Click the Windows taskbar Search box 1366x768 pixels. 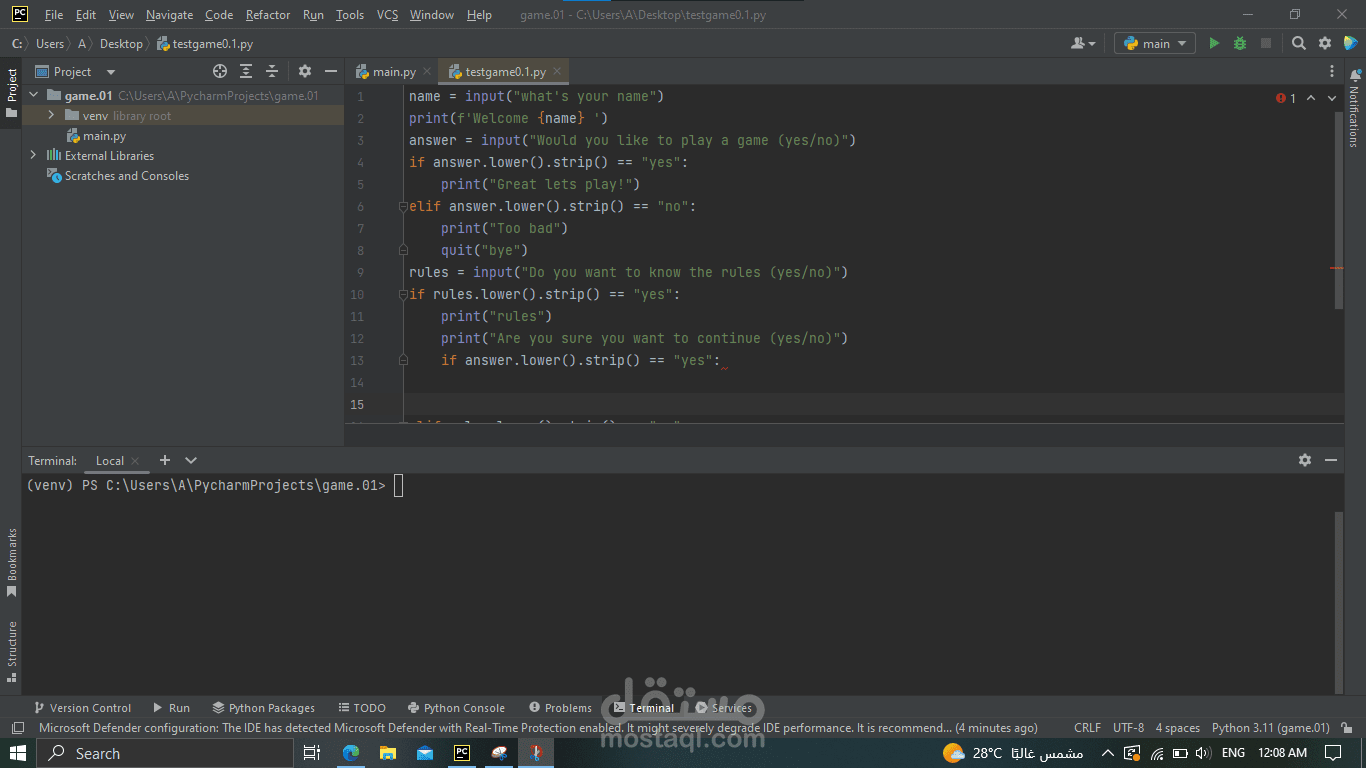tap(165, 753)
